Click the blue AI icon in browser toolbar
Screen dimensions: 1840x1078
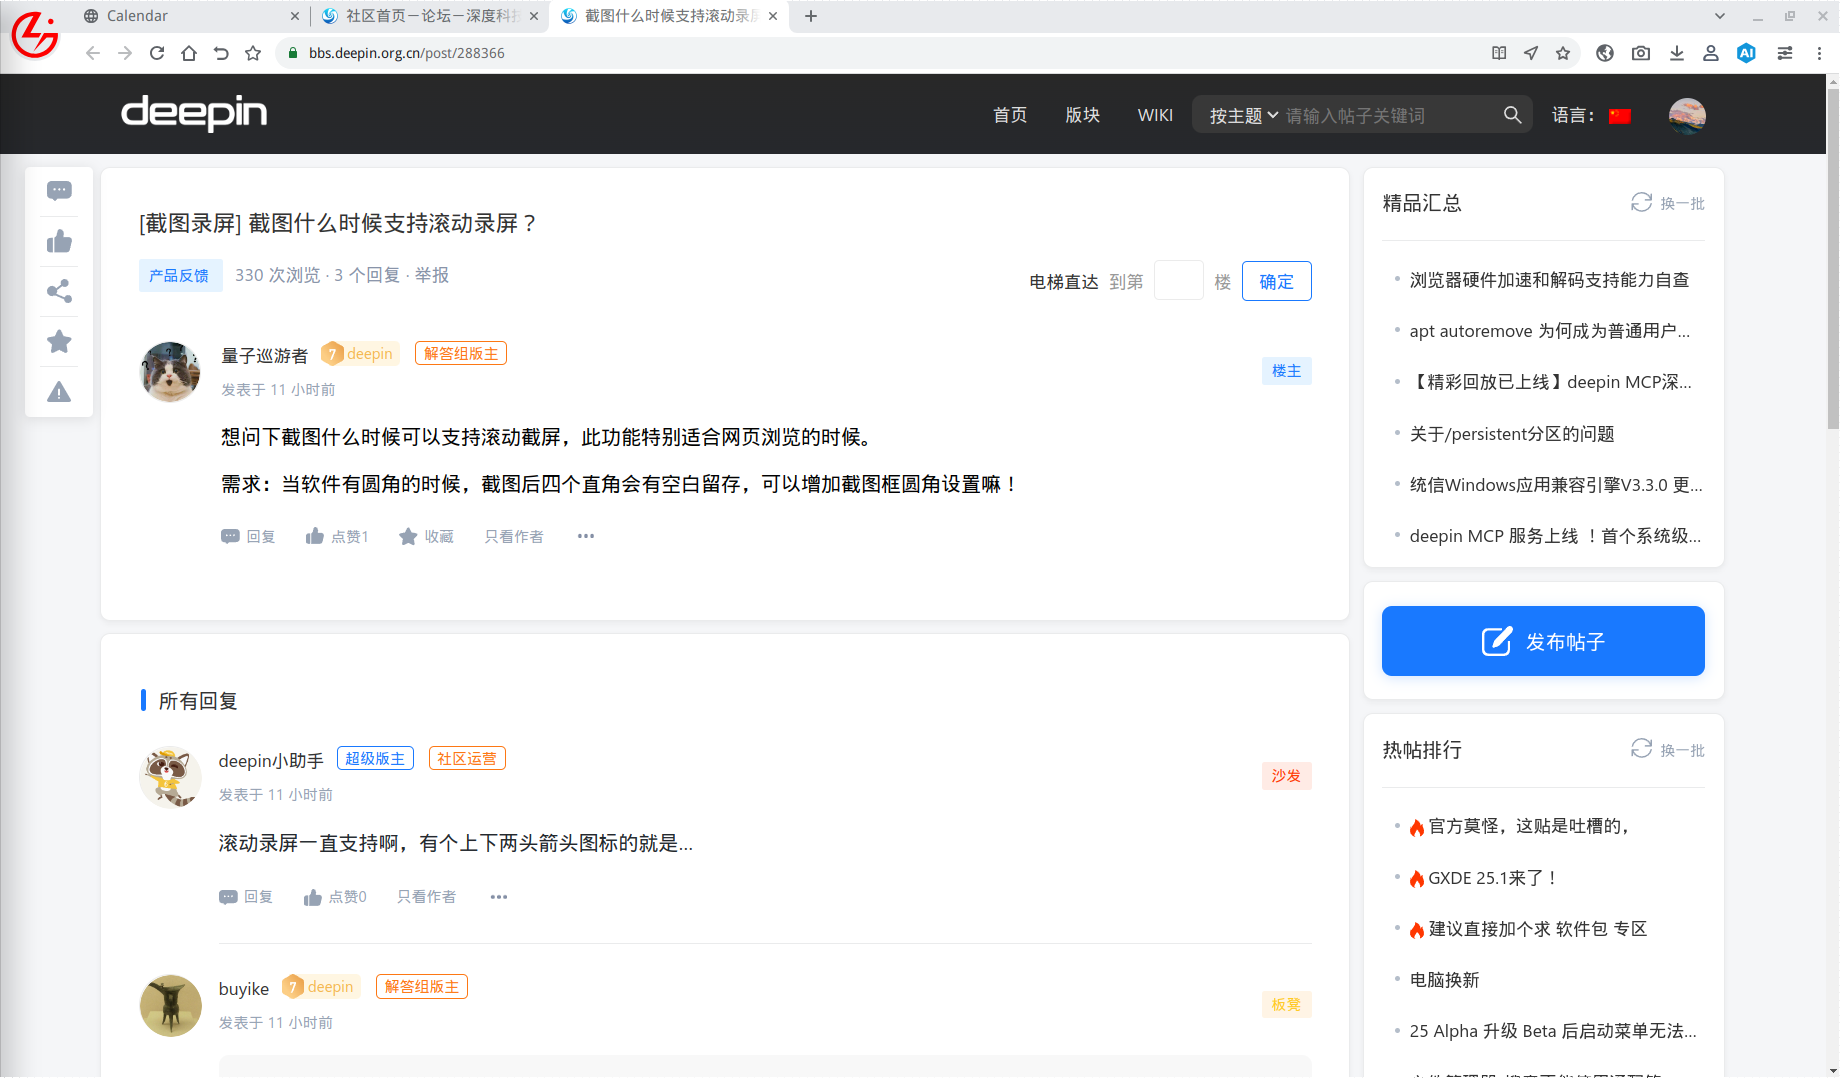pyautogui.click(x=1746, y=53)
